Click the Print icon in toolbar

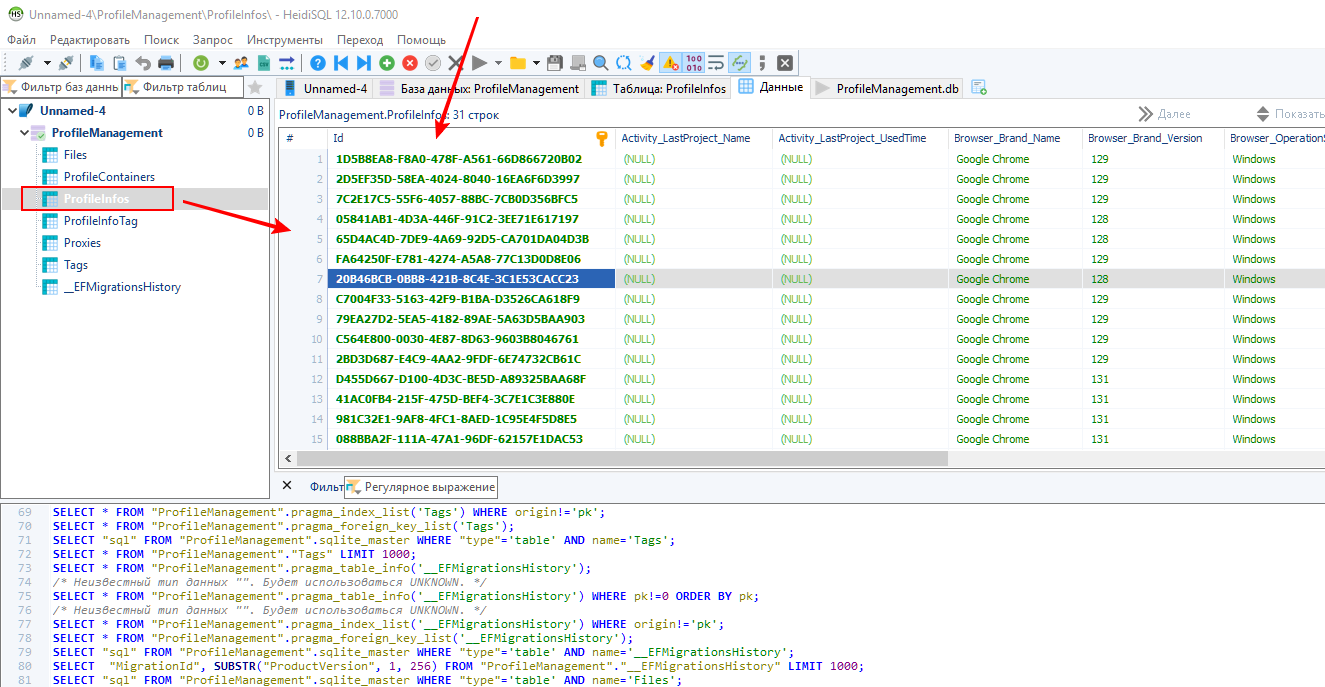(166, 63)
